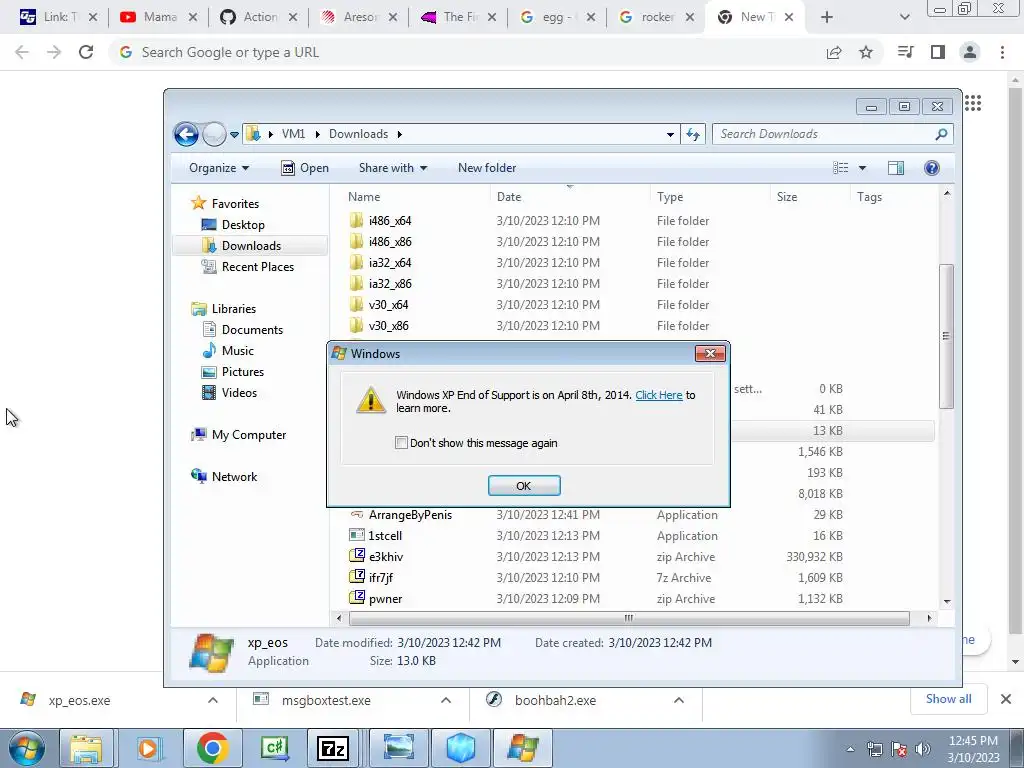This screenshot has width=1024, height=768.
Task: Open Chrome's share page icon
Action: (834, 52)
